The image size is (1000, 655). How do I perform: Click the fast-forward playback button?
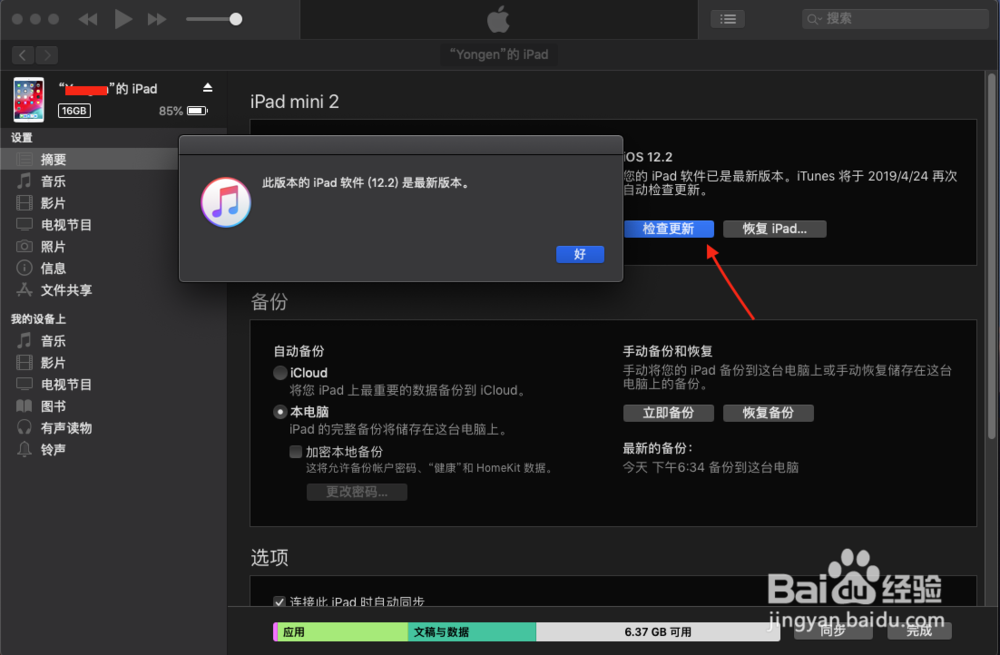[157, 19]
